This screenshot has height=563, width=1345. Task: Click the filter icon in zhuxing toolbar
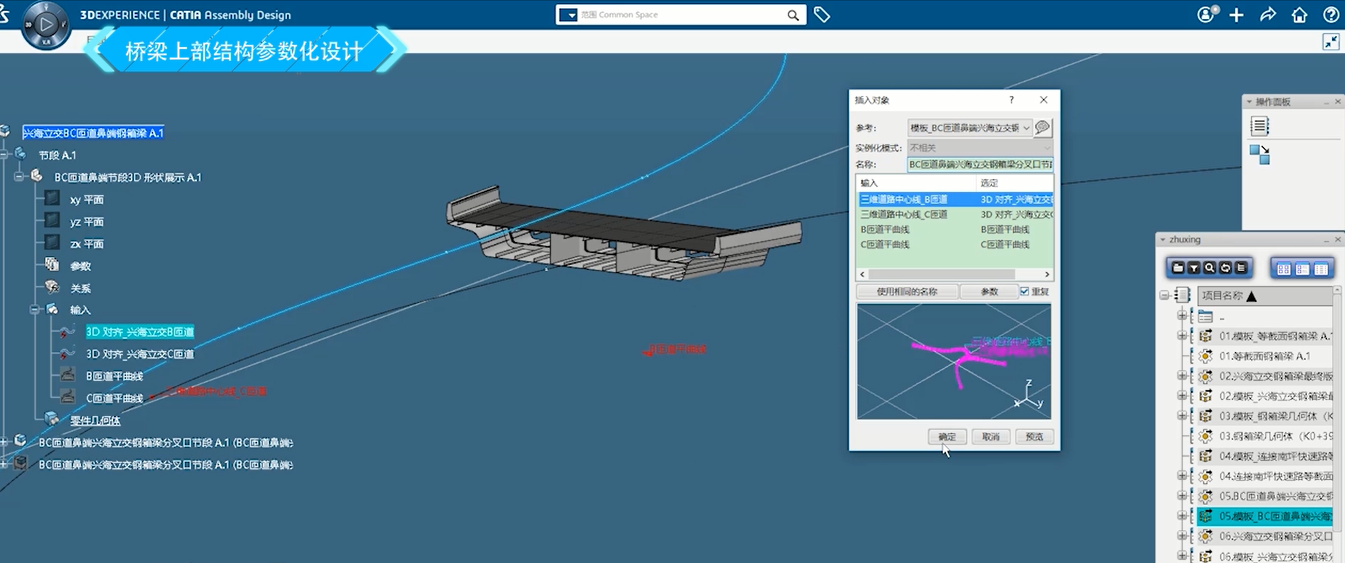(1194, 268)
